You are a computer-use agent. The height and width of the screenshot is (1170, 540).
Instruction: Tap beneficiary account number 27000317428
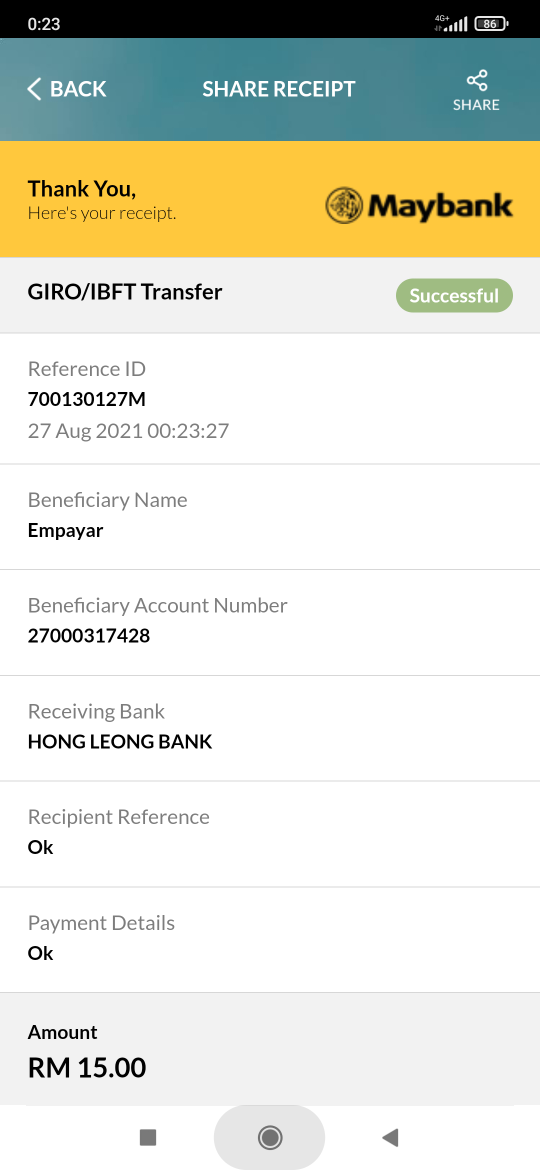tap(89, 636)
